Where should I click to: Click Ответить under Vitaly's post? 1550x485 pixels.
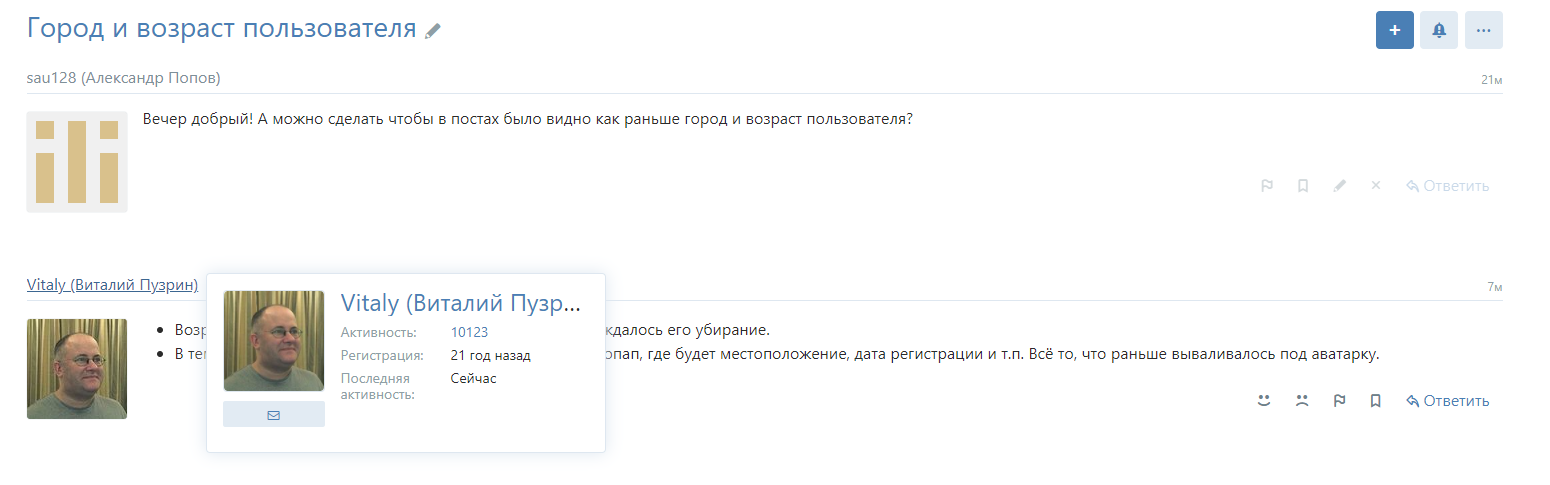tap(1447, 401)
